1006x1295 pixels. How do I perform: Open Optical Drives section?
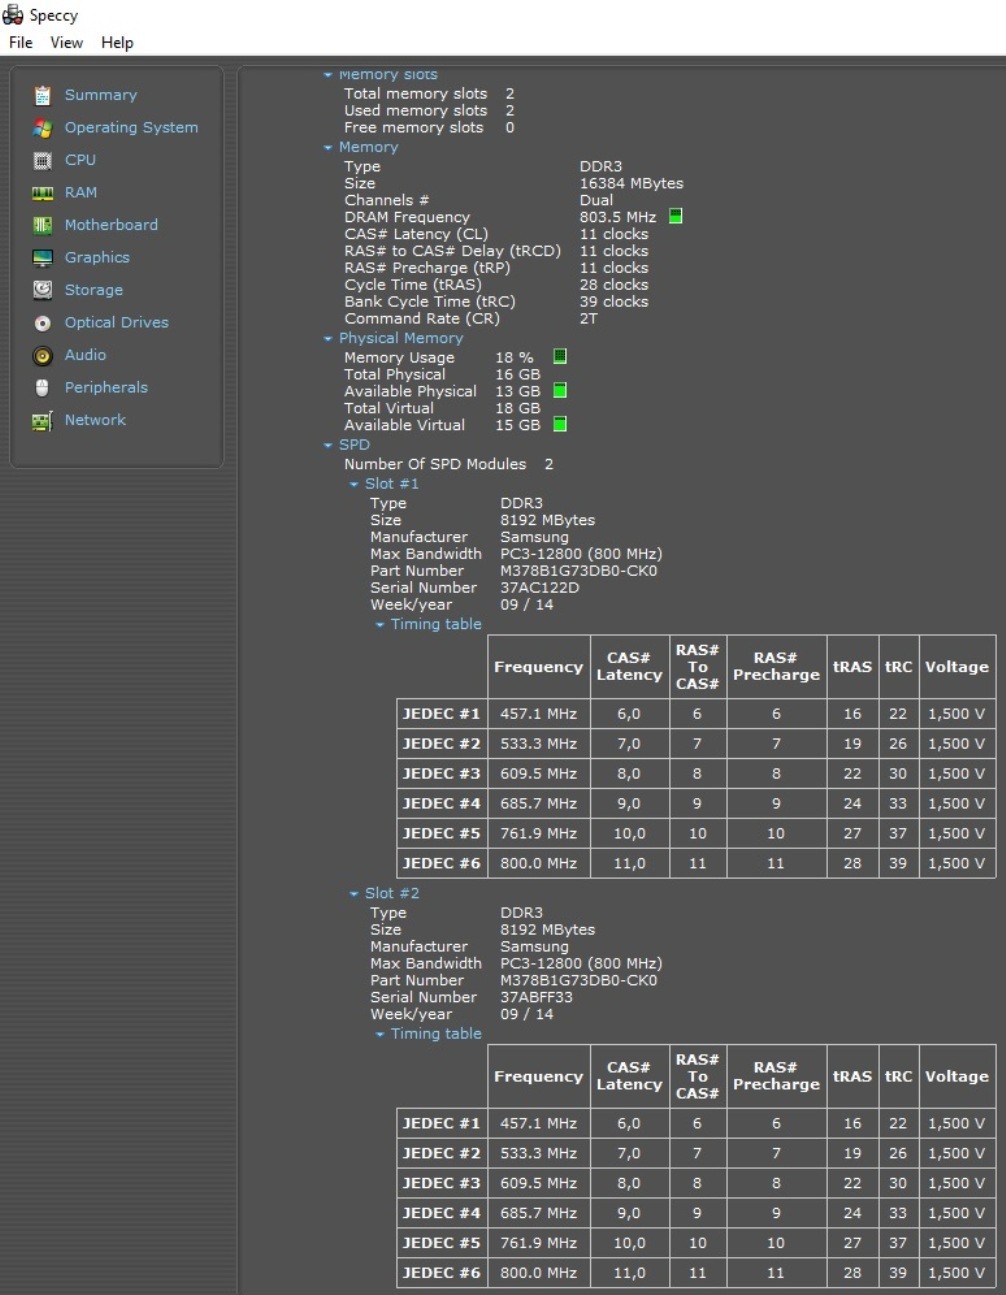tap(117, 322)
